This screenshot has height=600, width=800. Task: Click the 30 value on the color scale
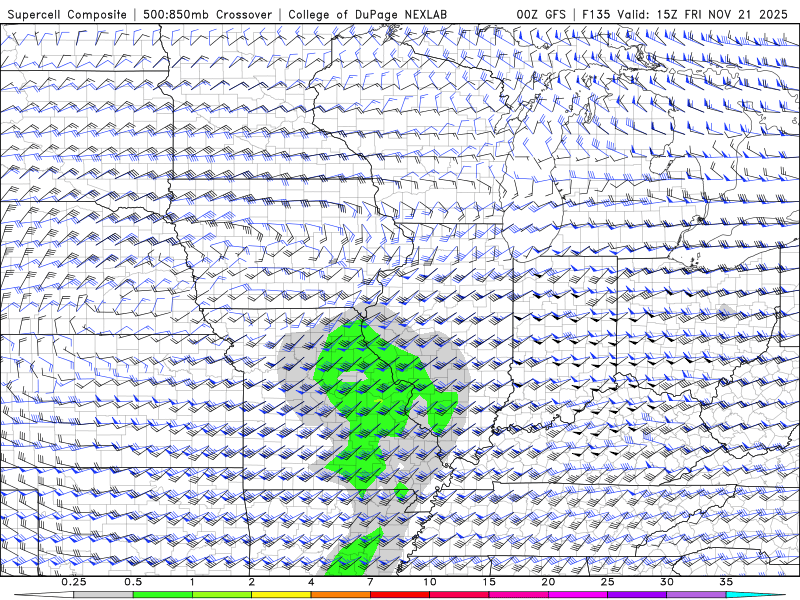point(667,582)
